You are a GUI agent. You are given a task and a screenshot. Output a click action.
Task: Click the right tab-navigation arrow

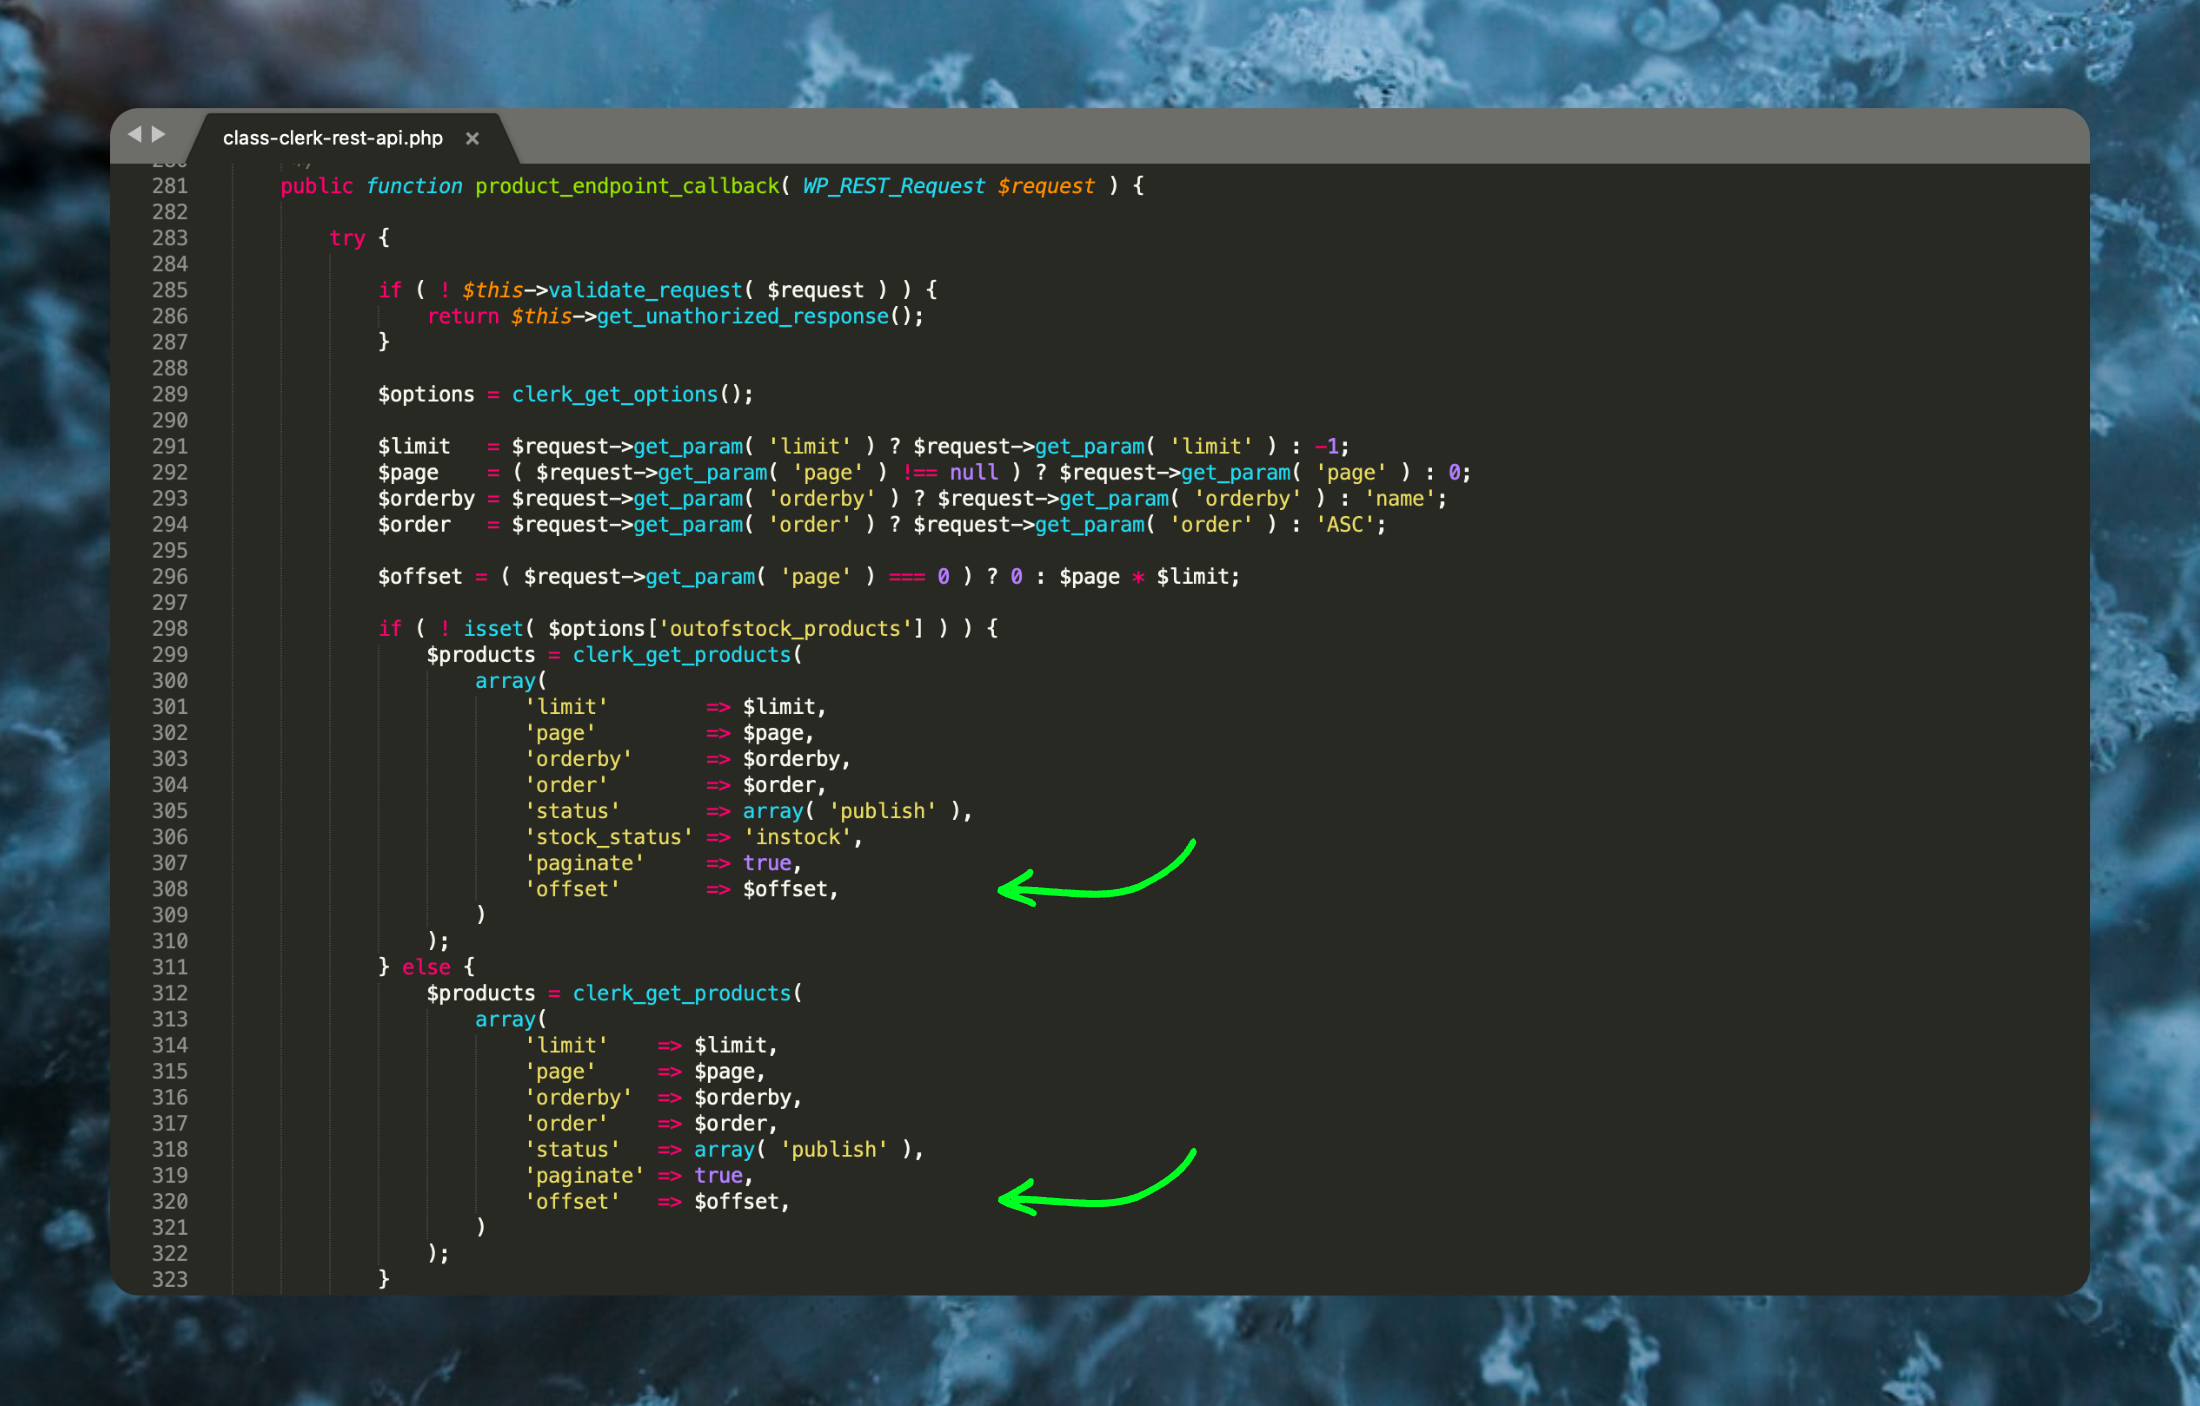click(159, 134)
